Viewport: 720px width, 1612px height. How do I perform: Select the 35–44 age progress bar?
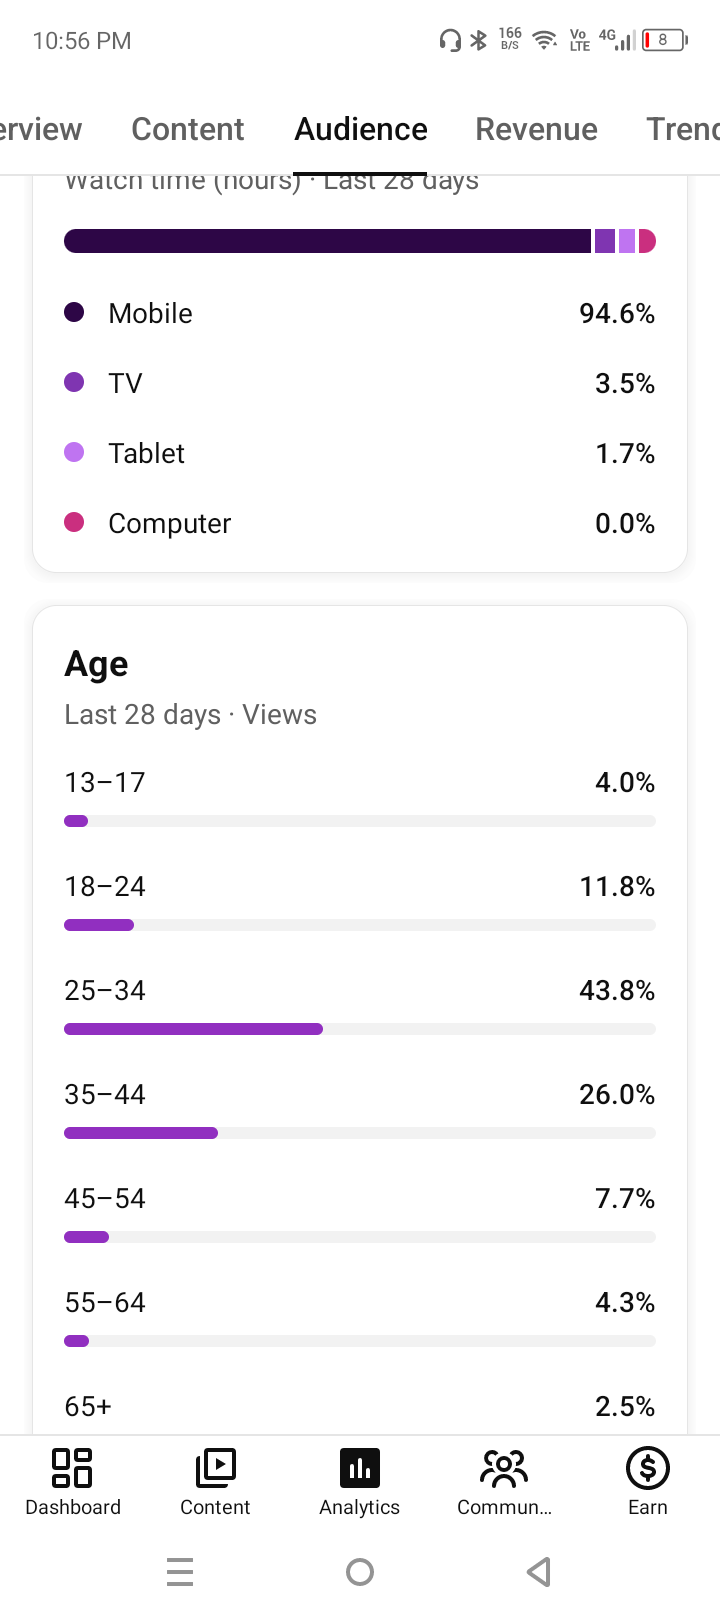pos(360,1133)
